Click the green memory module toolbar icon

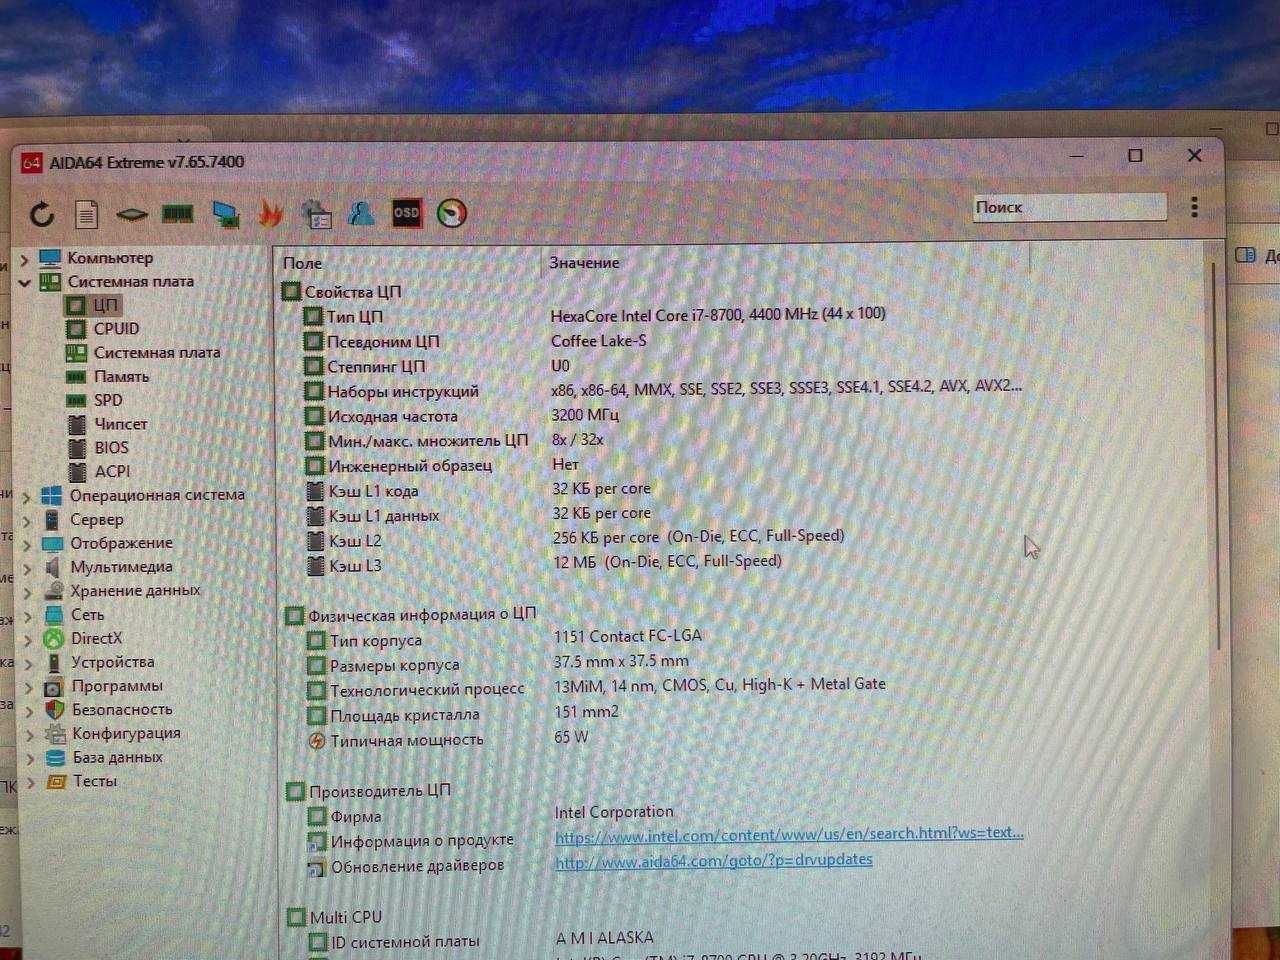point(178,213)
